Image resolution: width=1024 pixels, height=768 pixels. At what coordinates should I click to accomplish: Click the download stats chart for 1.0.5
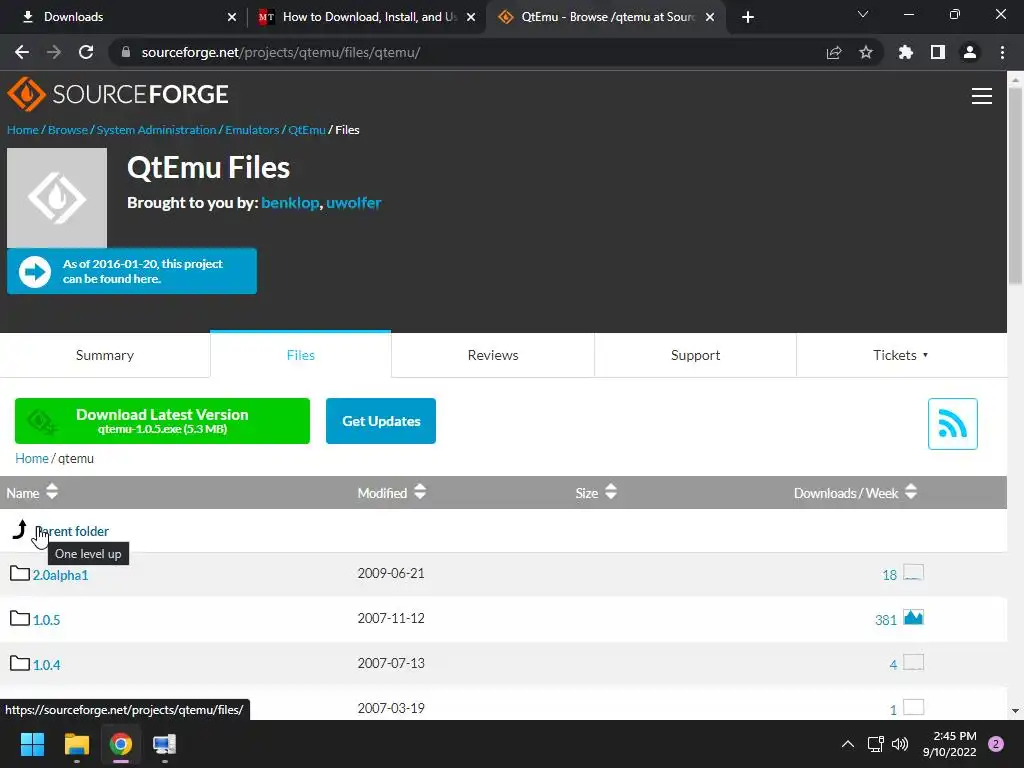[x=913, y=617]
